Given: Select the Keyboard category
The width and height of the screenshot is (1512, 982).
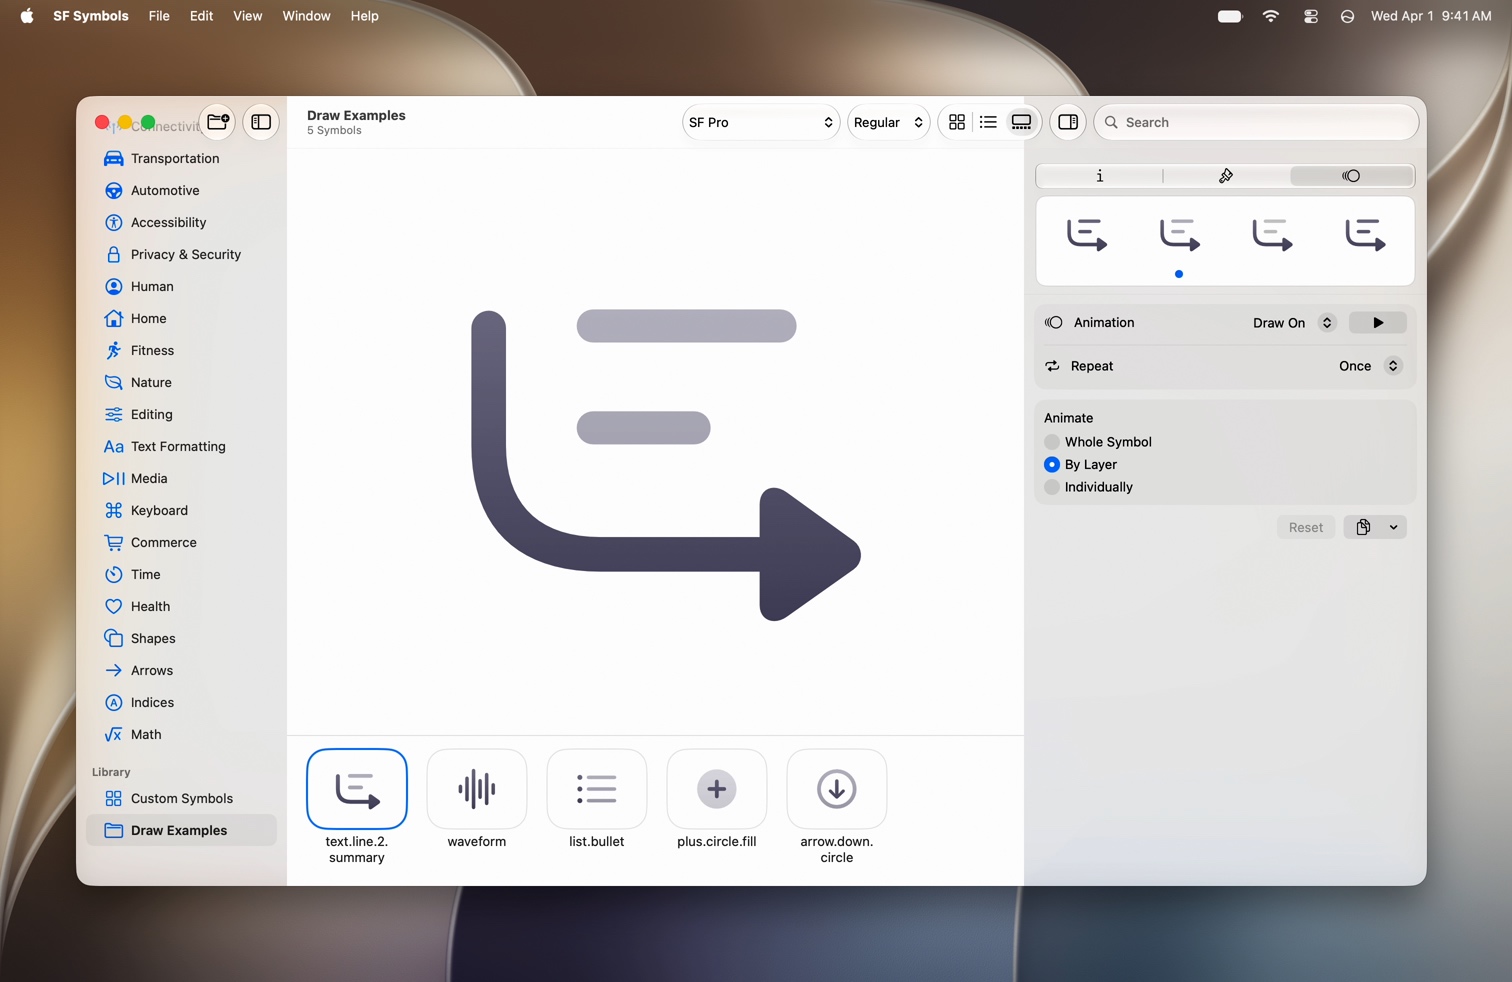Looking at the screenshot, I should (x=181, y=510).
